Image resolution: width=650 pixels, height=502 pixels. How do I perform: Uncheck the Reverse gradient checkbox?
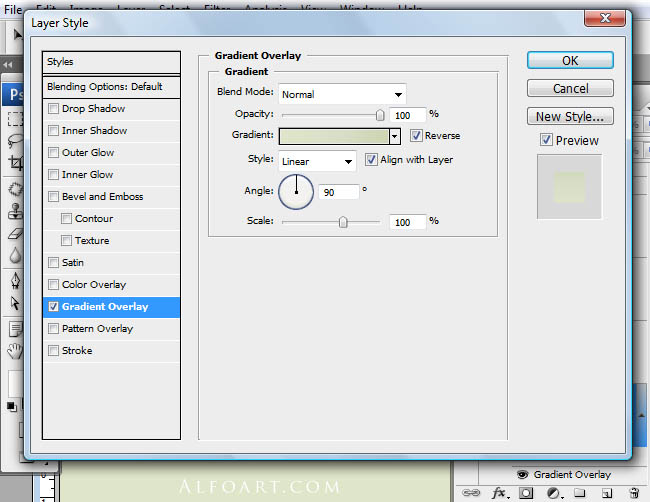416,136
